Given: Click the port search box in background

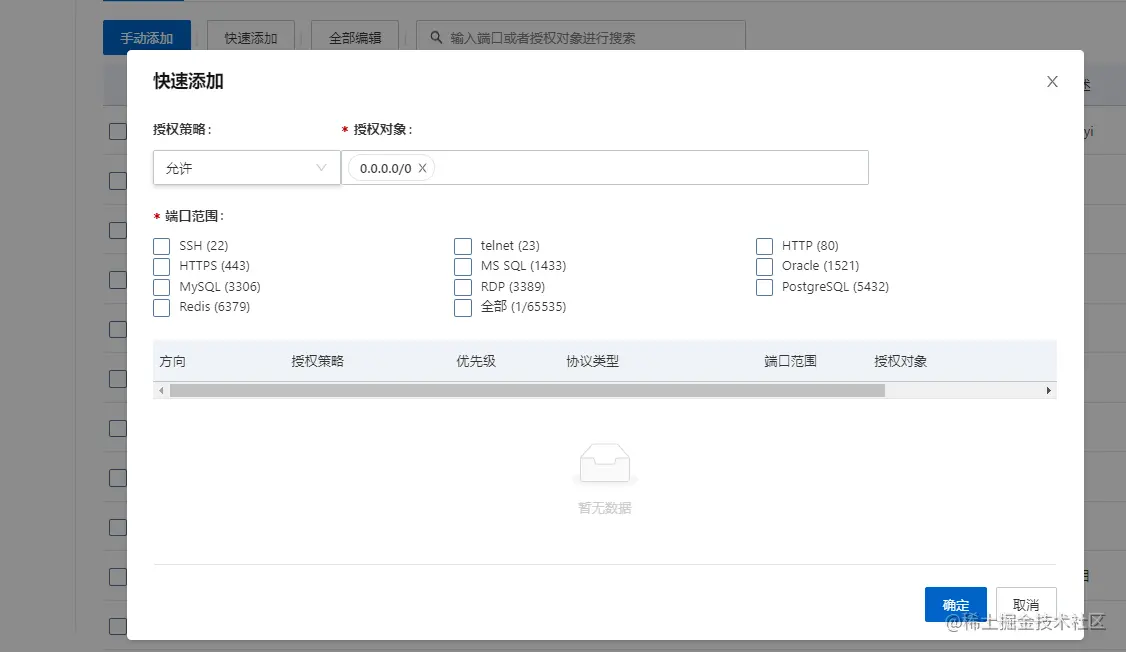Looking at the screenshot, I should [x=580, y=37].
